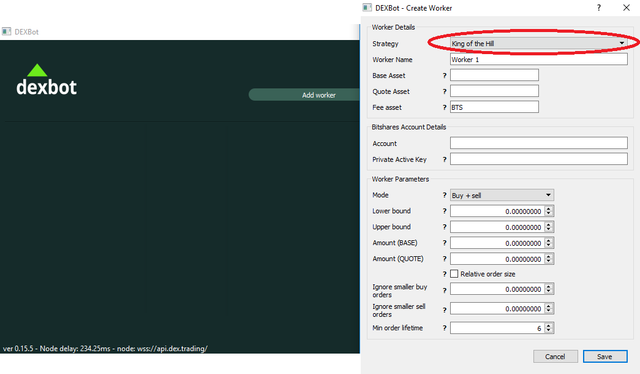640x374 pixels.
Task: Close the Create Worker dialog
Action: pos(626,8)
